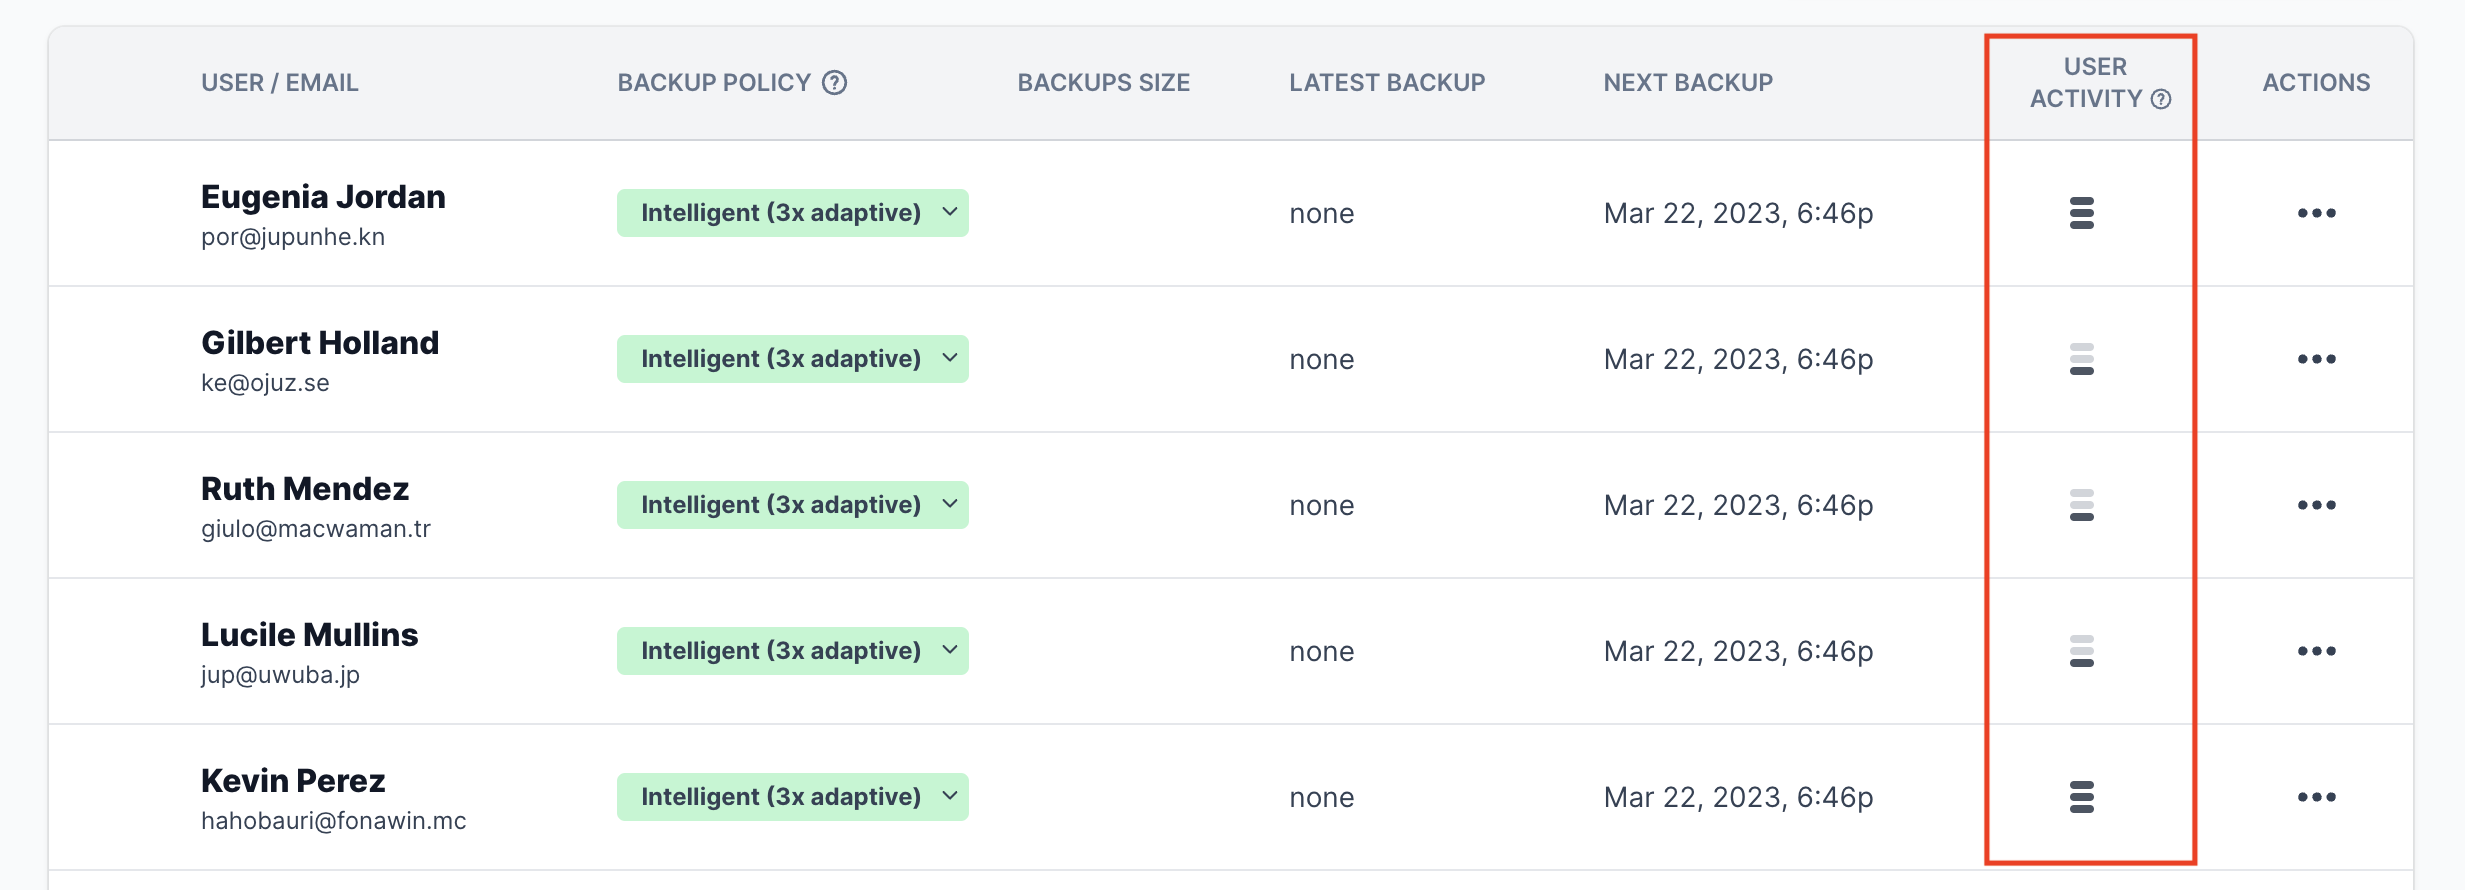Expand Lucile Mullins's backup policy dropdown
2465x890 pixels.
[793, 651]
